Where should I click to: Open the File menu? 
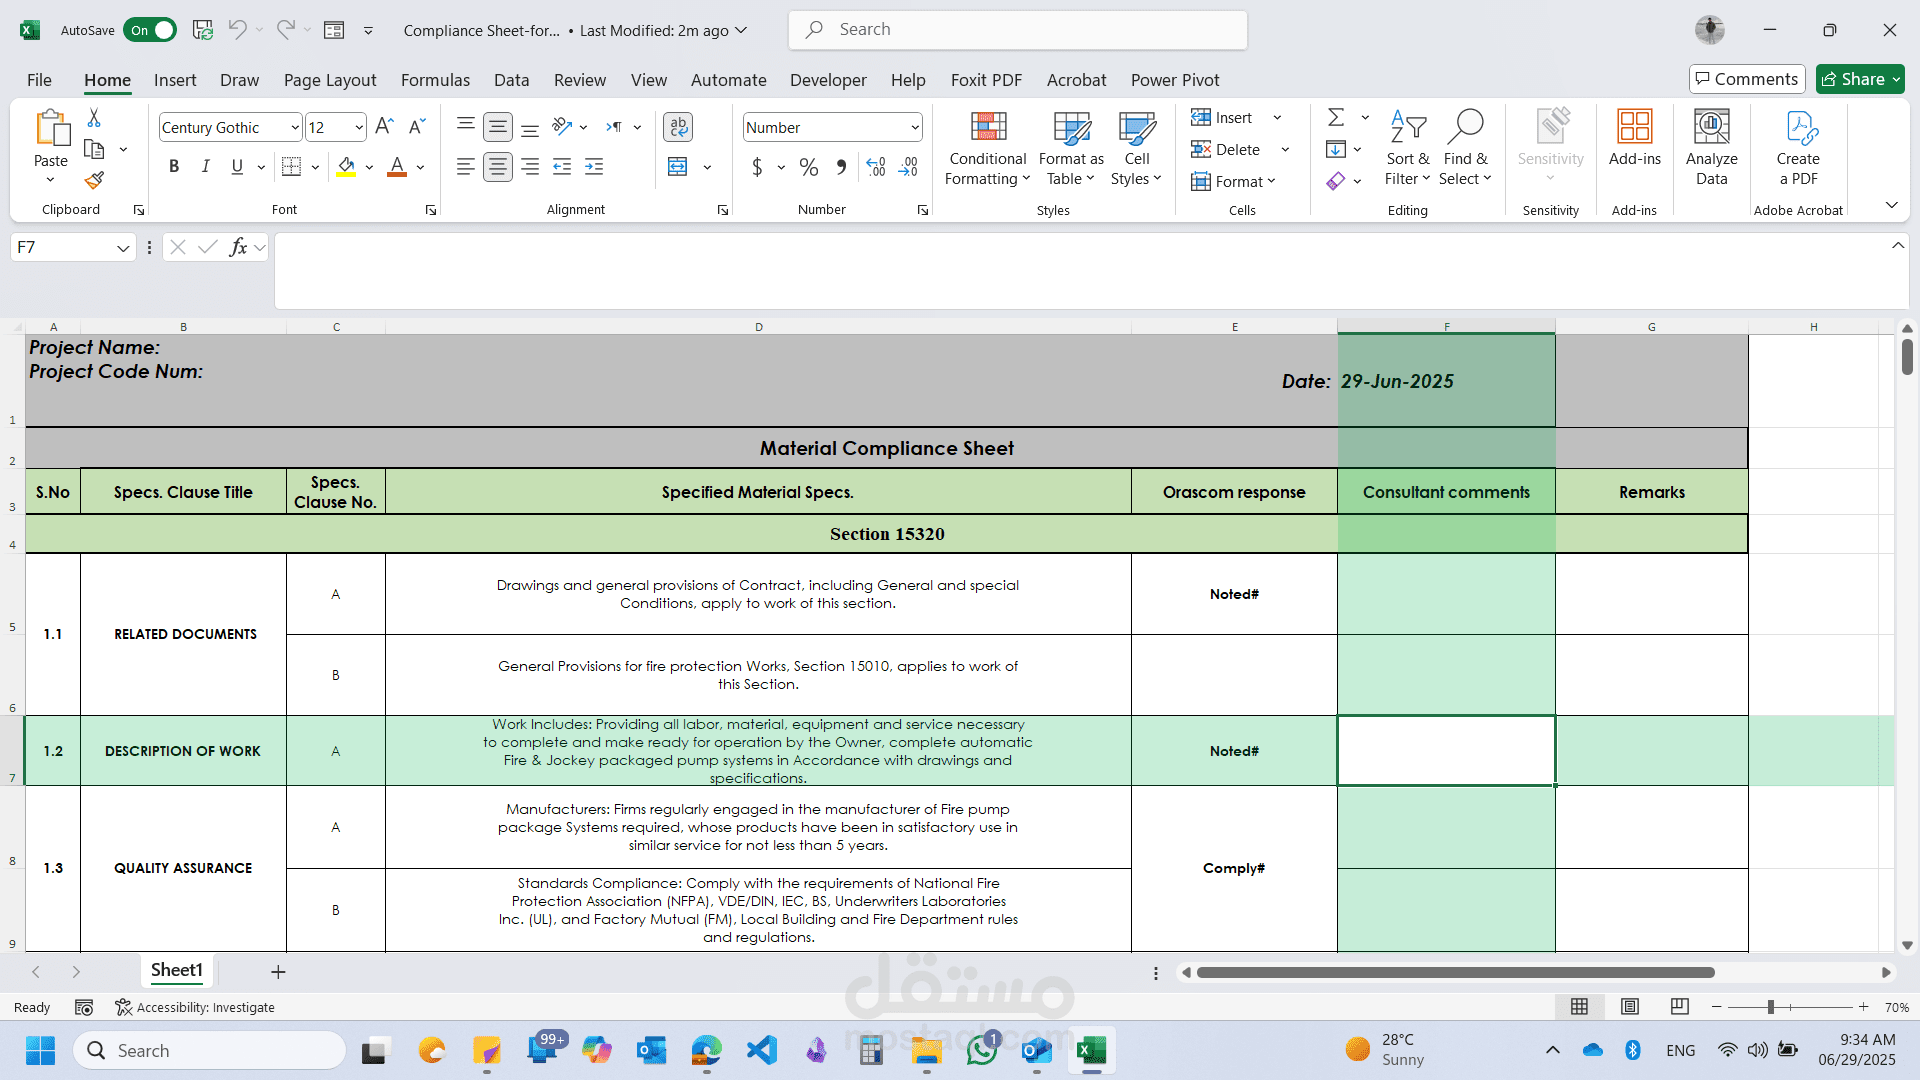[x=39, y=80]
